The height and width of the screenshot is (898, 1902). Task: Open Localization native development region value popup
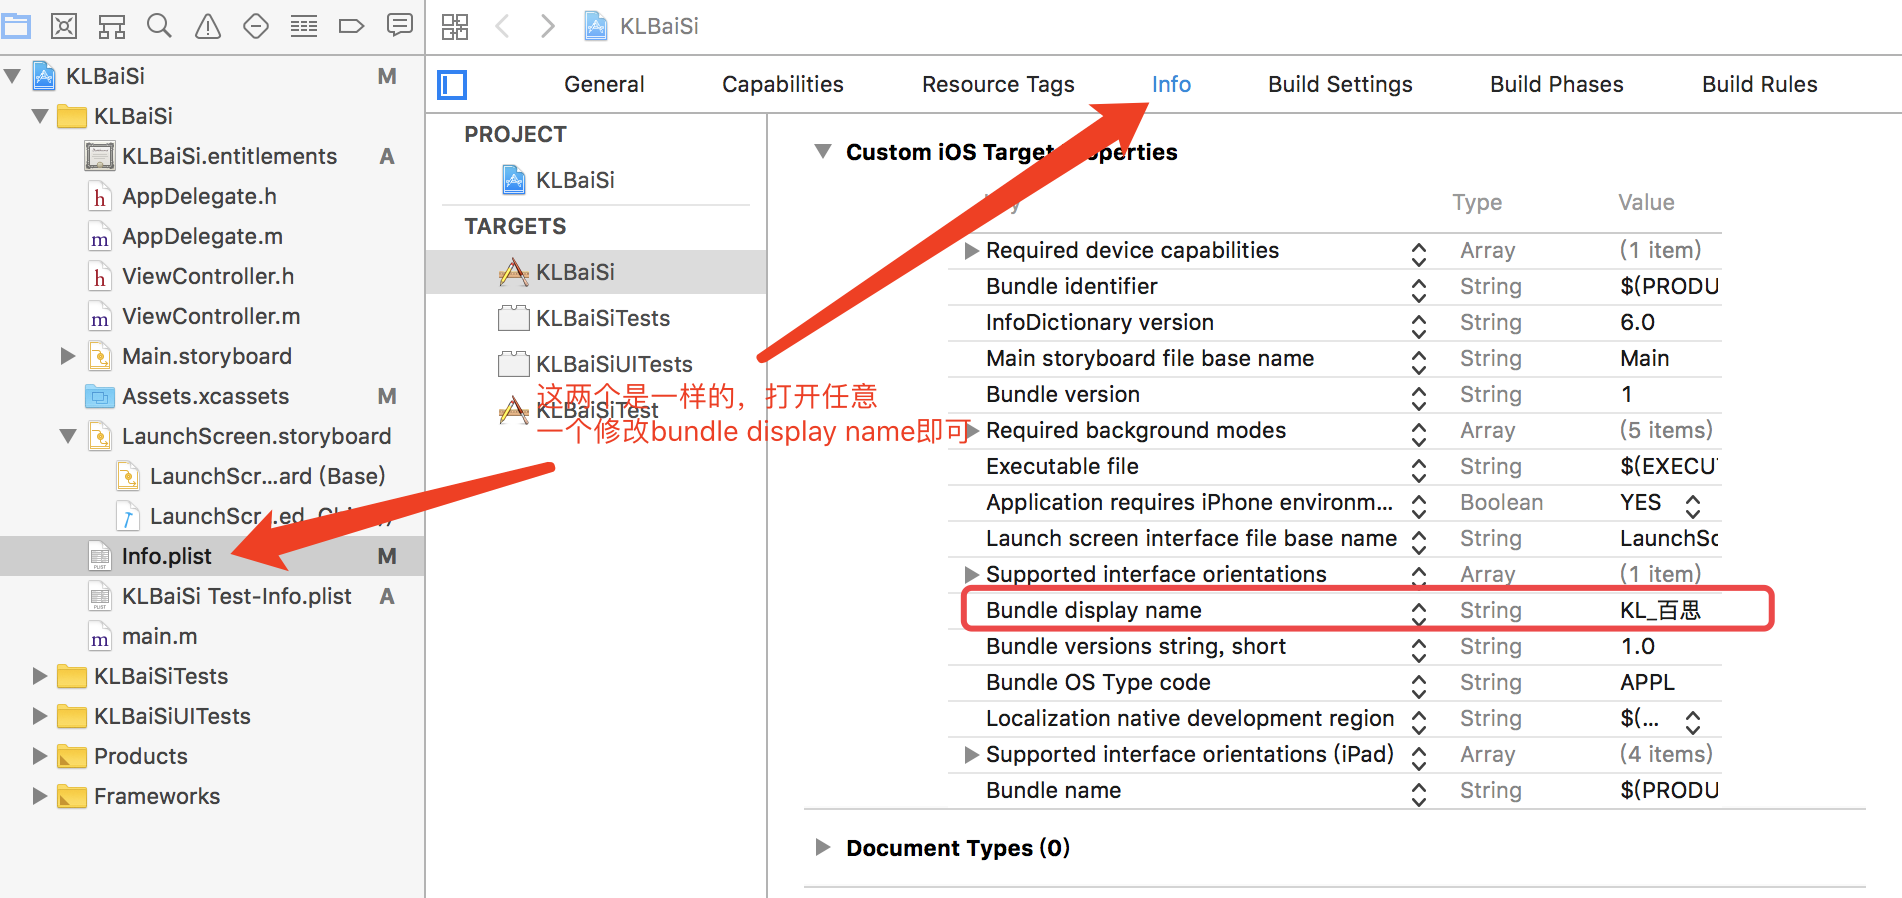pyautogui.click(x=1692, y=721)
